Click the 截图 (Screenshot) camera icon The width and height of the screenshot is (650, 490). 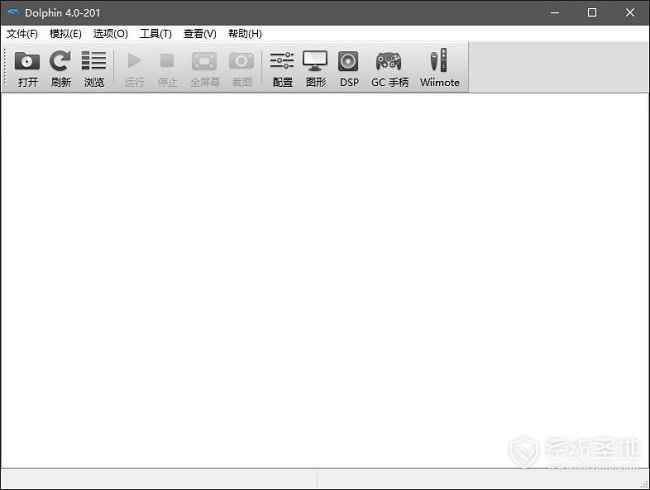pos(241,61)
